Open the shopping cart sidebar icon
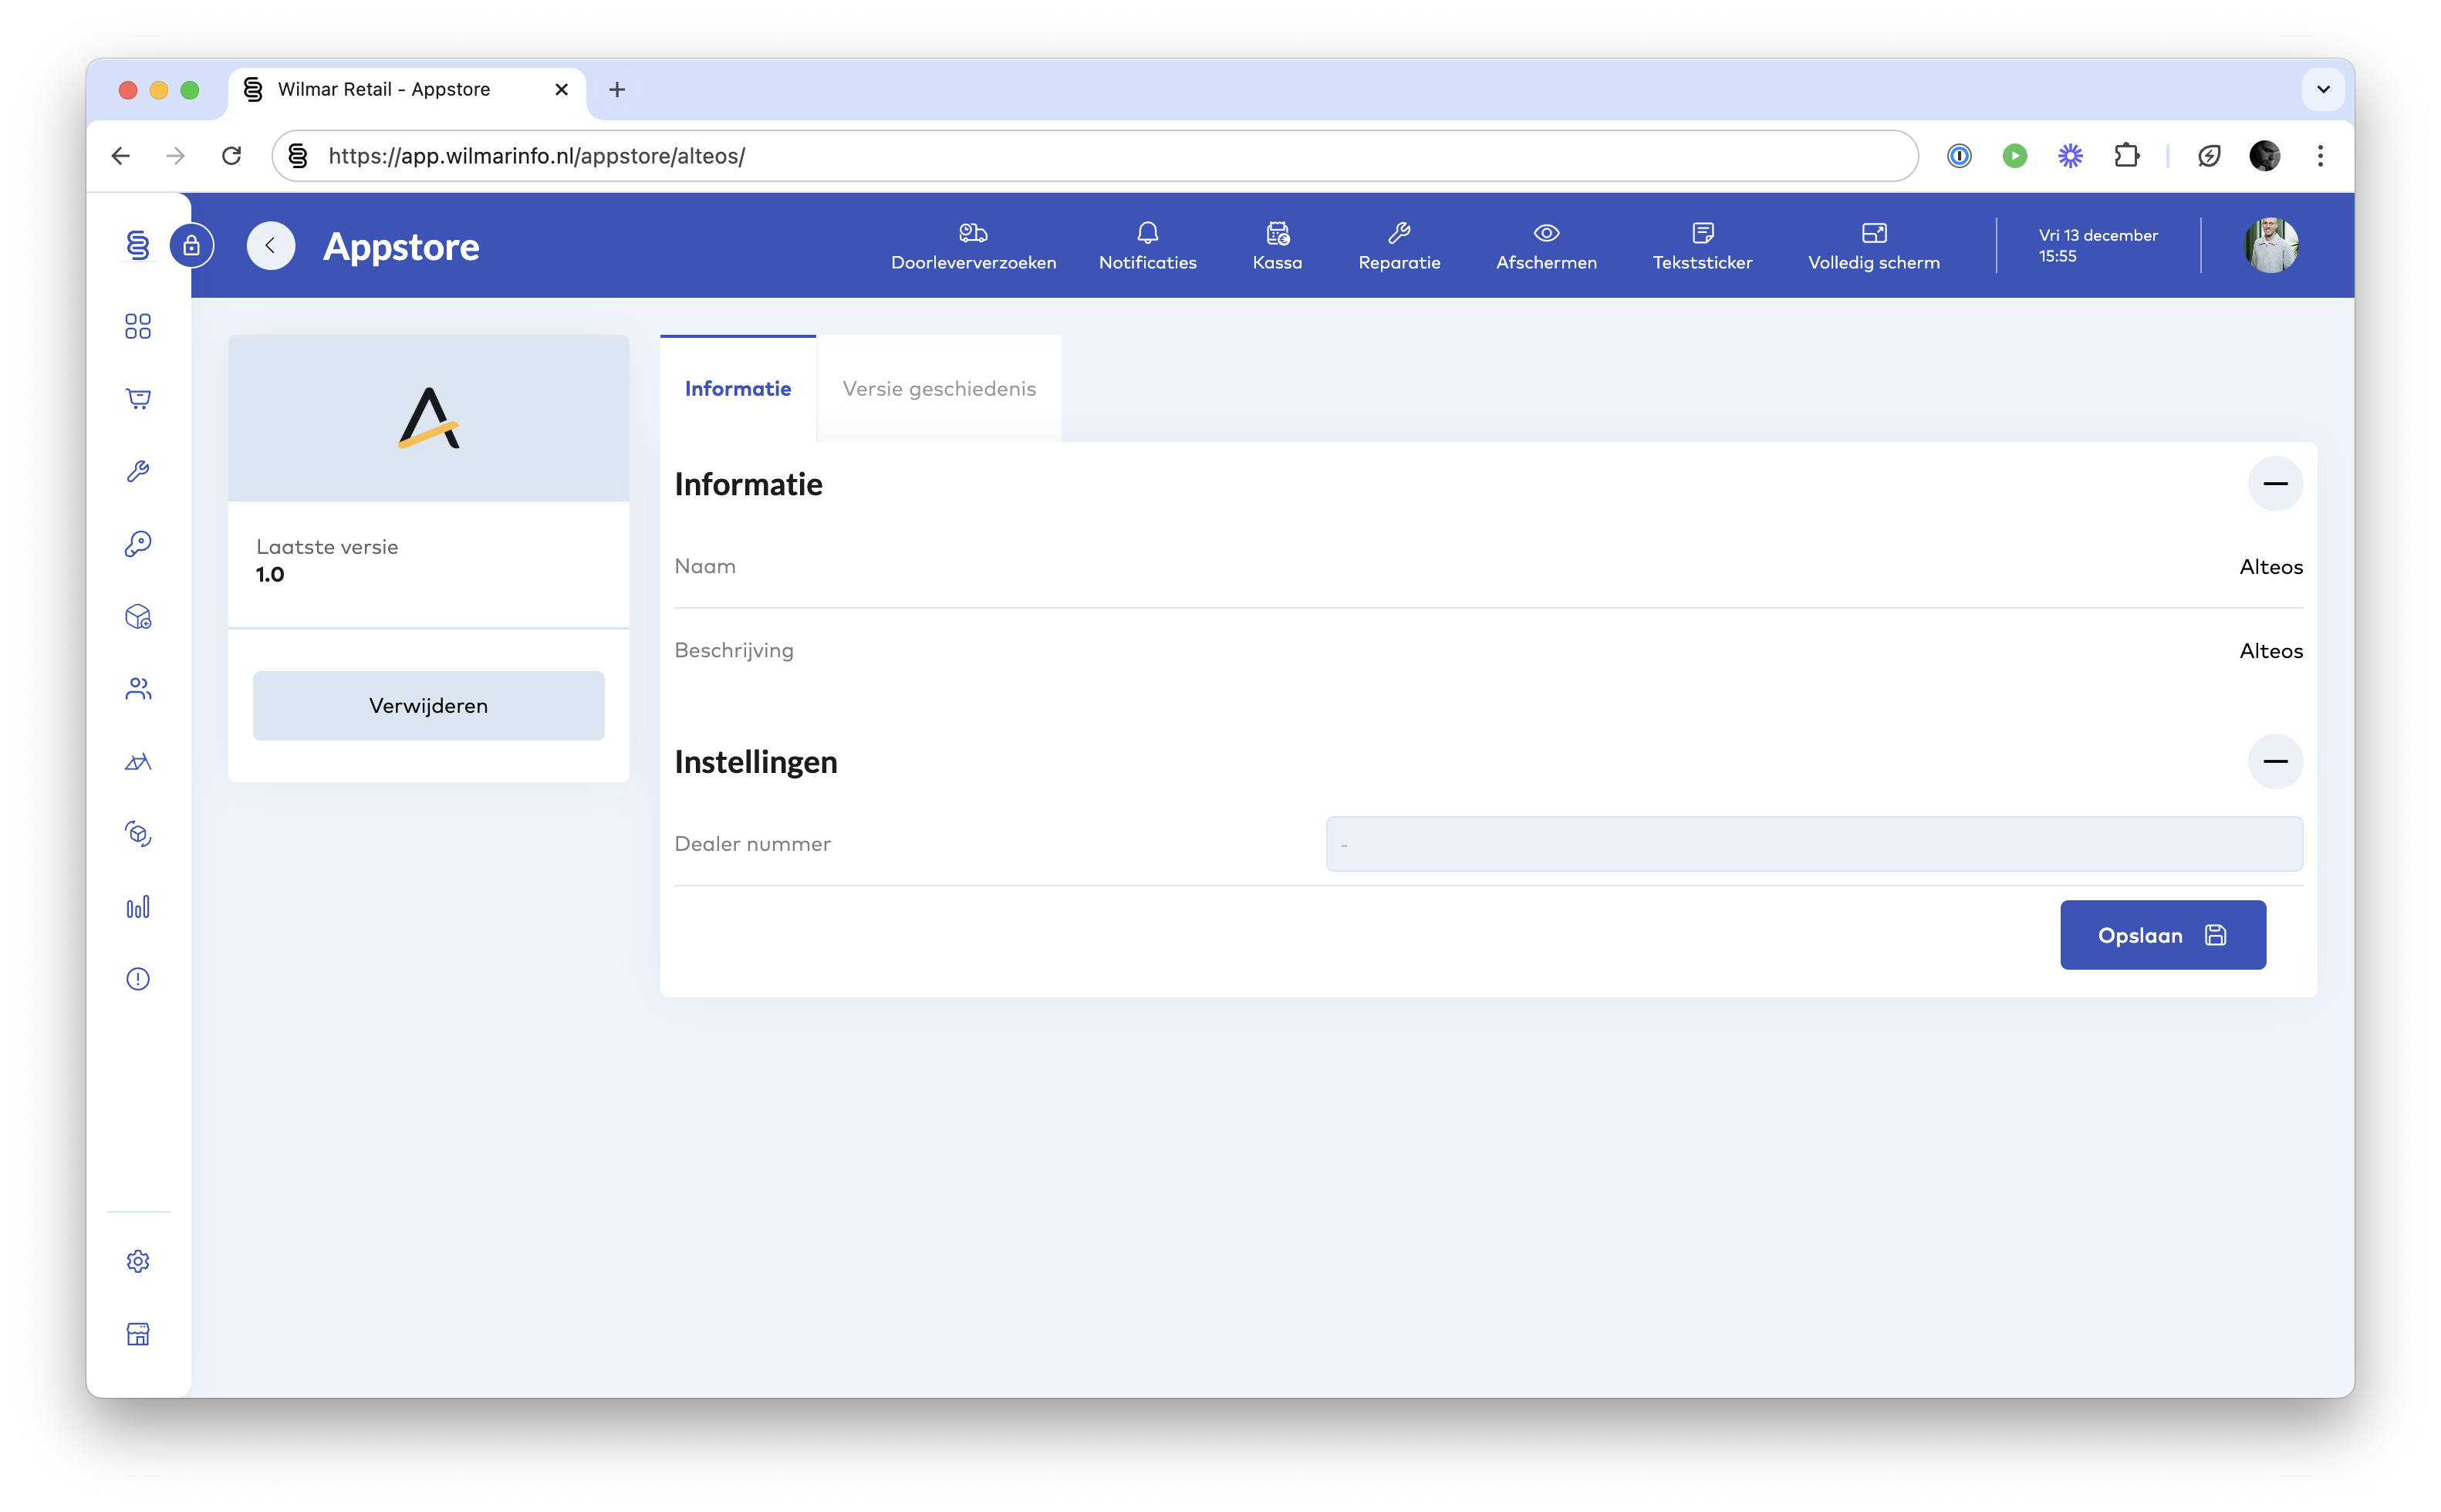Viewport: 2441px width, 1512px height. point(138,399)
